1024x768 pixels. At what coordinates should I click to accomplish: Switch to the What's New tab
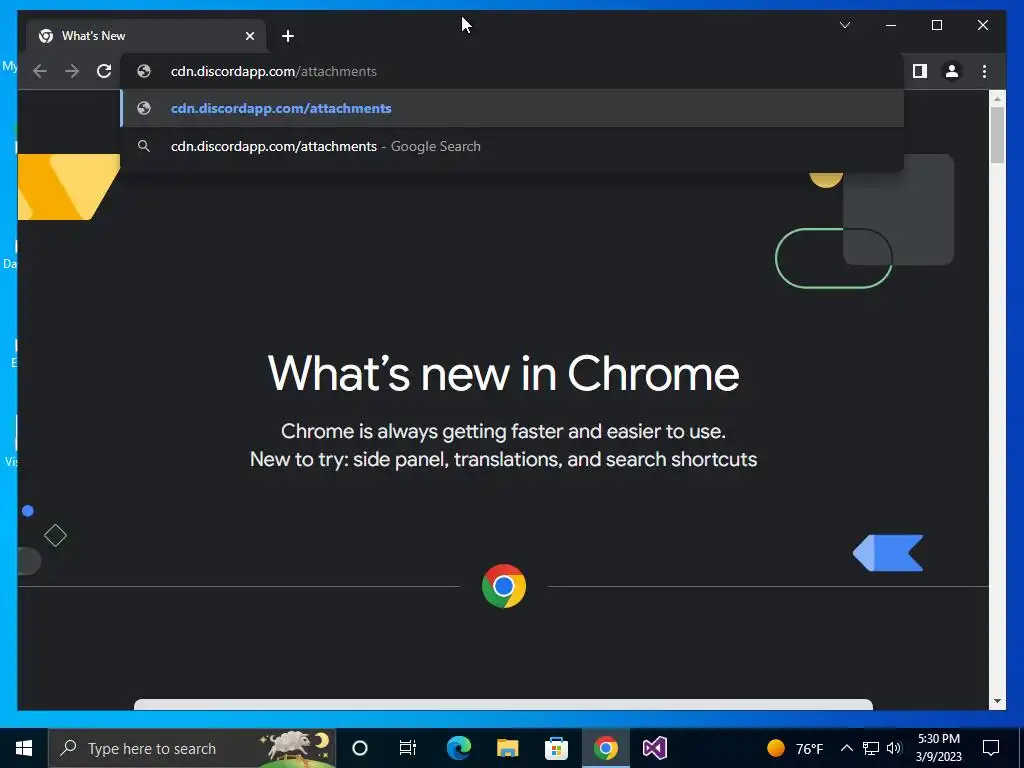(146, 36)
